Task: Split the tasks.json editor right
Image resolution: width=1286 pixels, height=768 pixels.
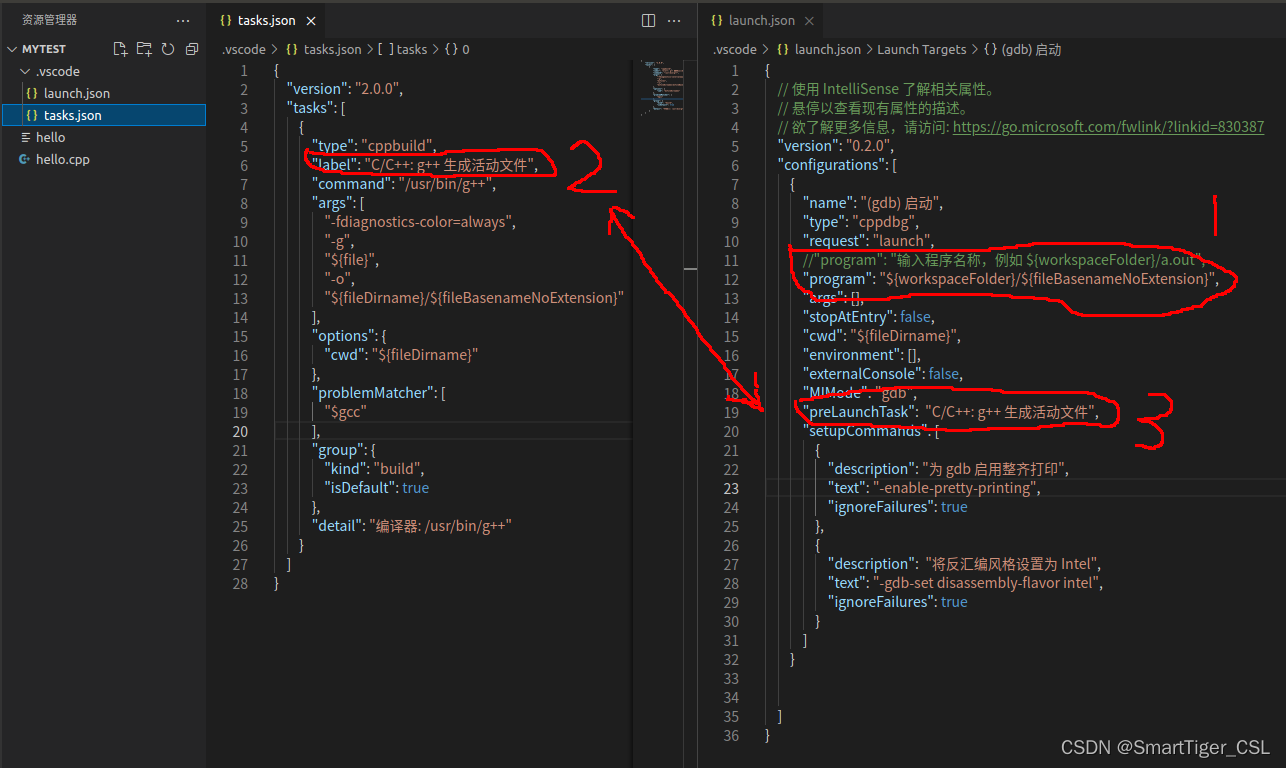Action: (x=648, y=20)
